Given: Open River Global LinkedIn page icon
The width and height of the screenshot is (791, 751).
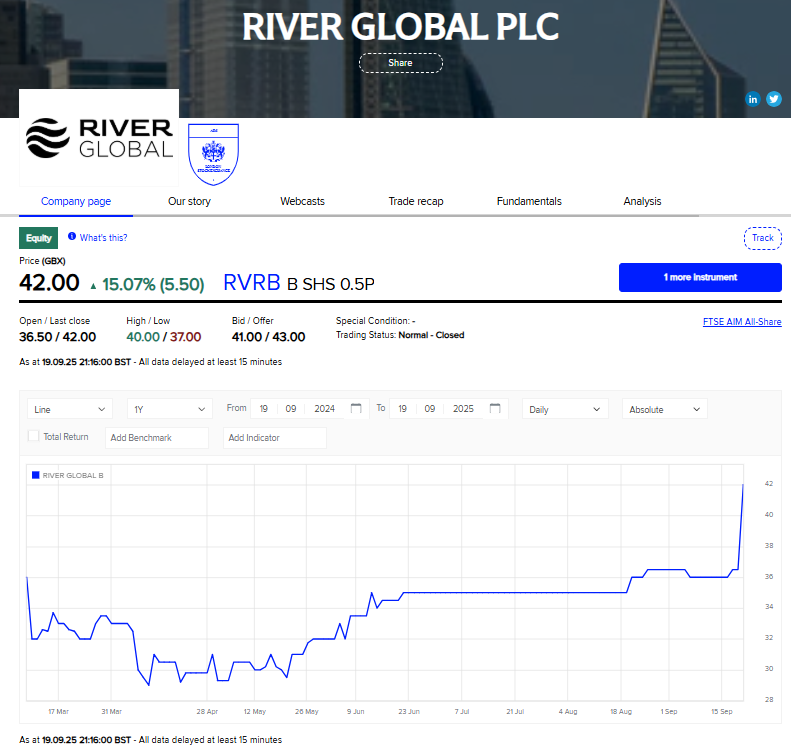Looking at the screenshot, I should 753,99.
